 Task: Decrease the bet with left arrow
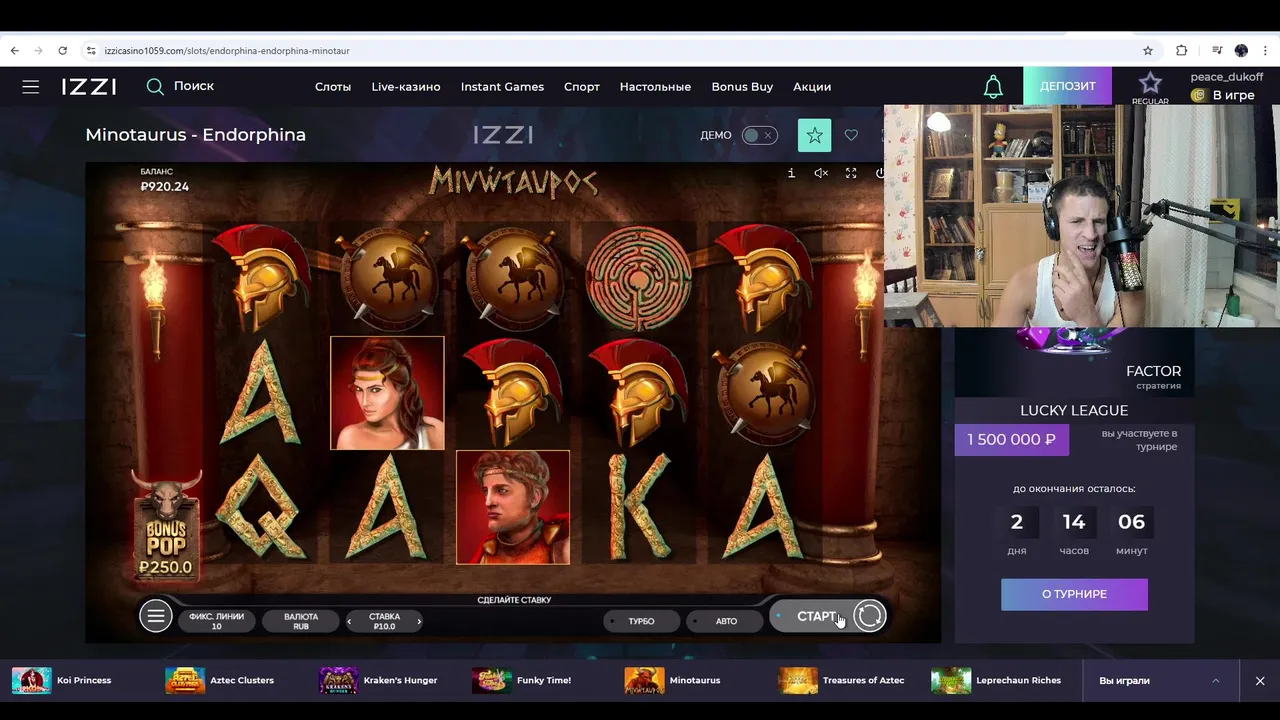[349, 621]
